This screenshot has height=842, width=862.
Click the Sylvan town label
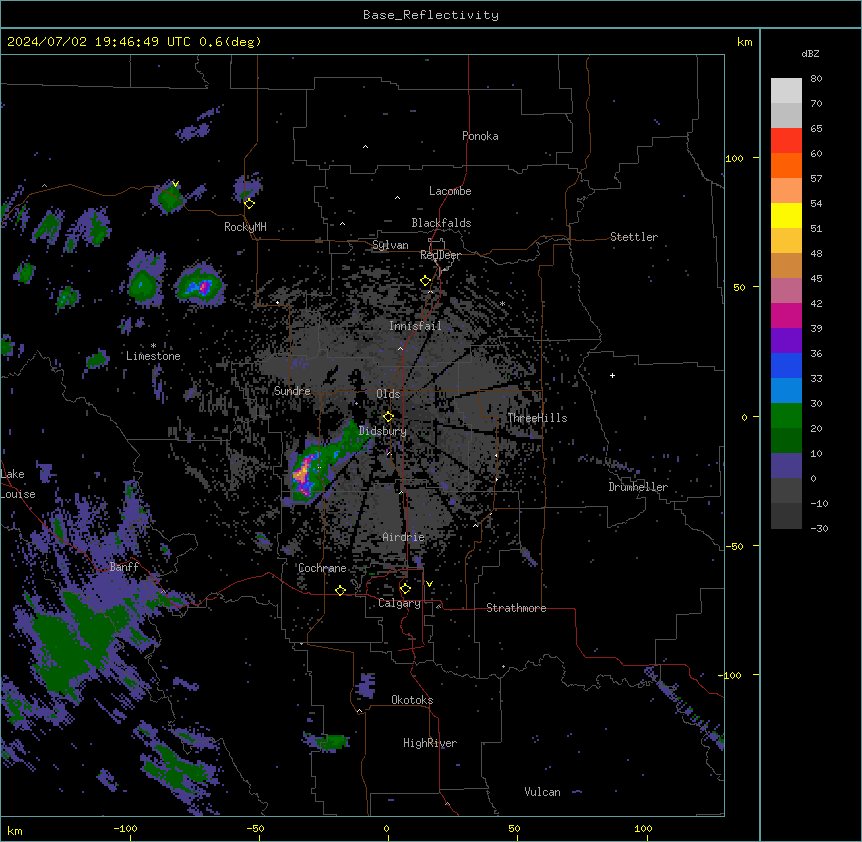click(x=390, y=245)
